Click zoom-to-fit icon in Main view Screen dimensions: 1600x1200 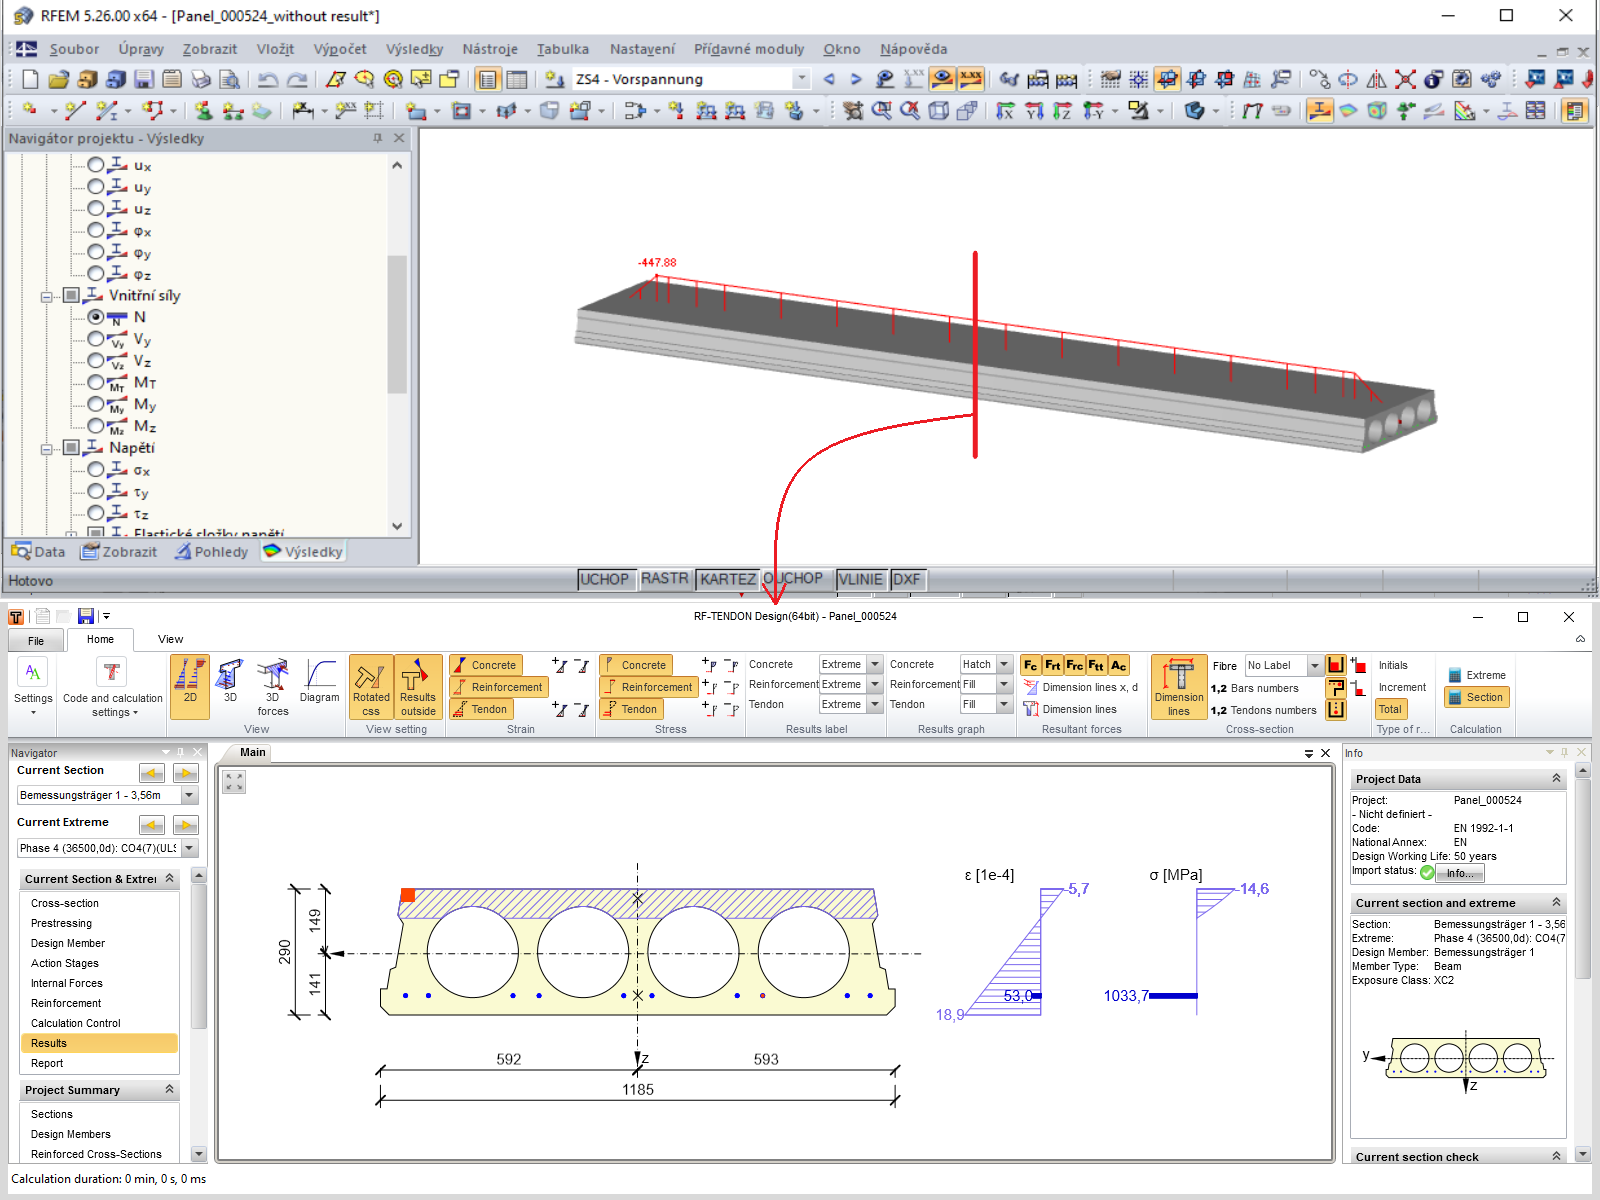pyautogui.click(x=234, y=782)
